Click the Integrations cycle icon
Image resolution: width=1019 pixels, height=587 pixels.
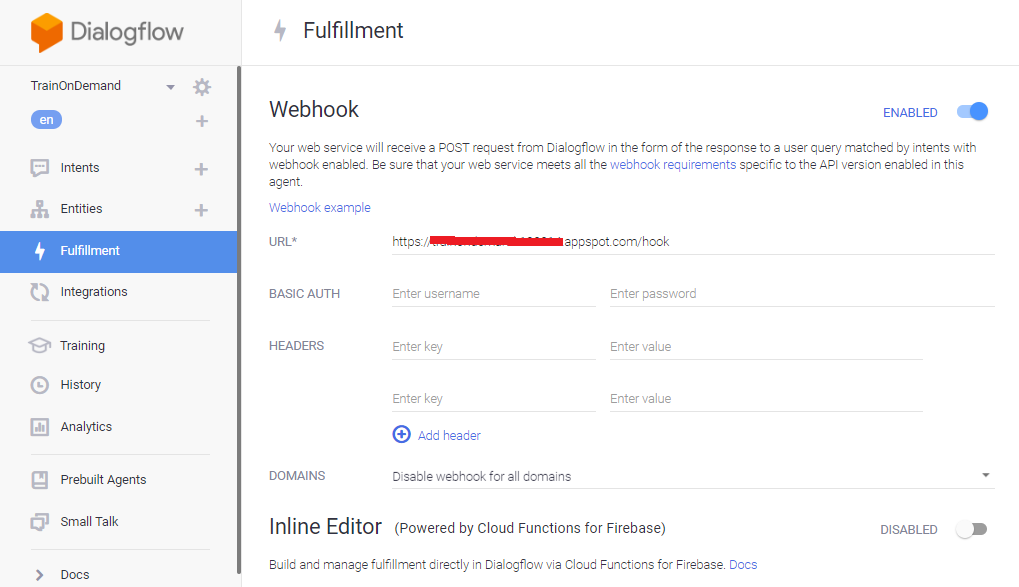coord(40,292)
